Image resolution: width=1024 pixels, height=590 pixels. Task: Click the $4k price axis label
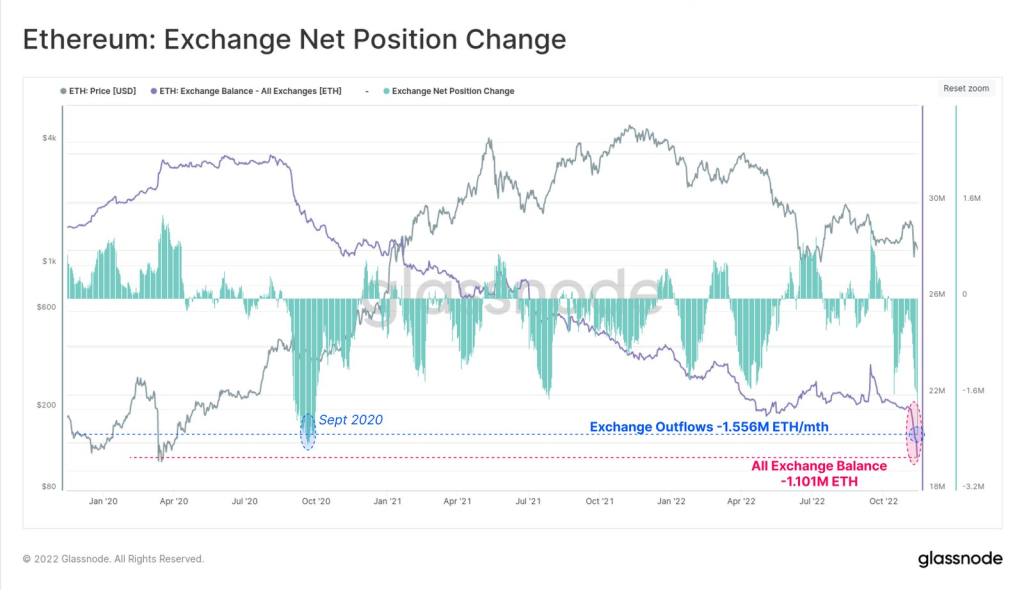[x=49, y=138]
